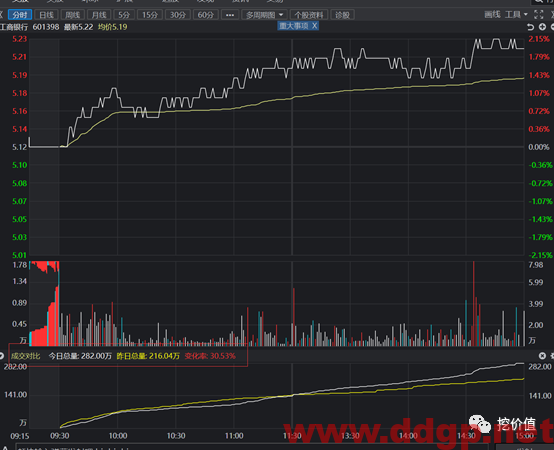Choose the 30分 period tab
This screenshot has width=554, height=450.
178,15
